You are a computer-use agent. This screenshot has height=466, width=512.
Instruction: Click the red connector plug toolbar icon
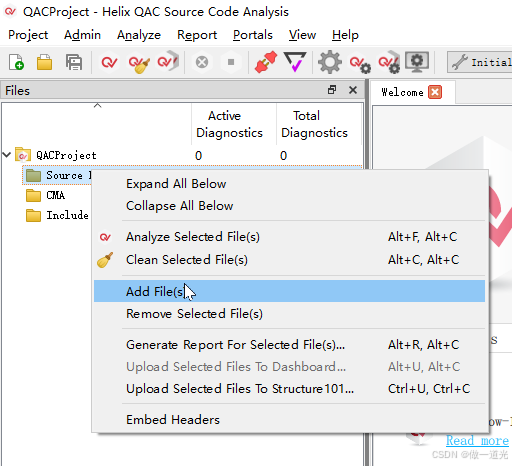click(x=265, y=62)
